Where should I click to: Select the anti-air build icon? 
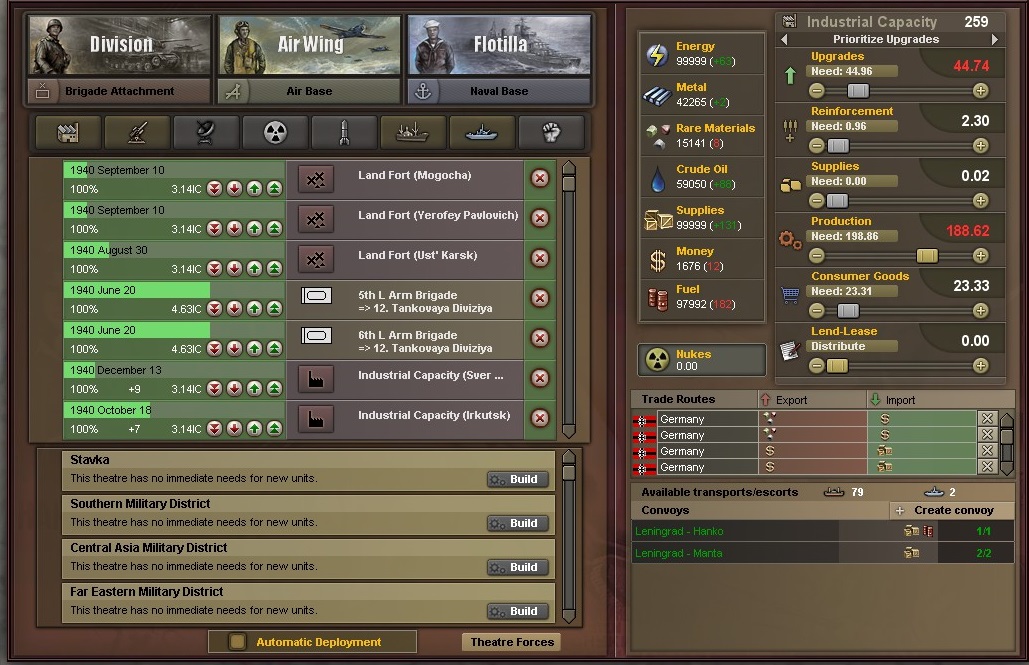(x=137, y=133)
